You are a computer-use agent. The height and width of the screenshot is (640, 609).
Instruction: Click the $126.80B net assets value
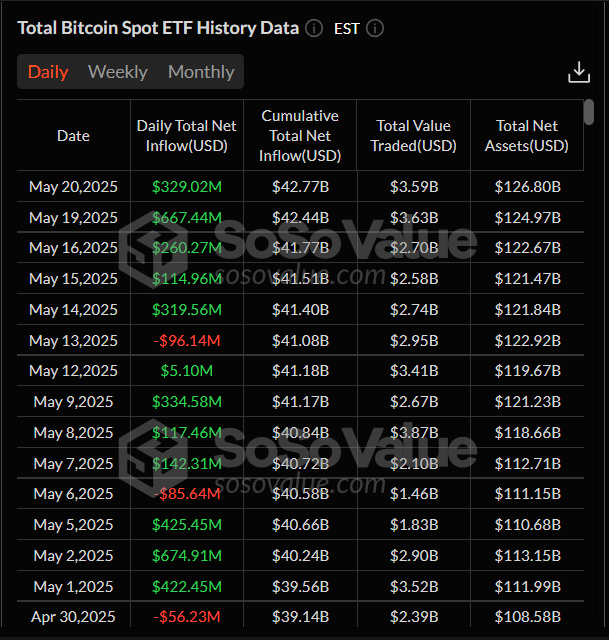click(x=527, y=187)
